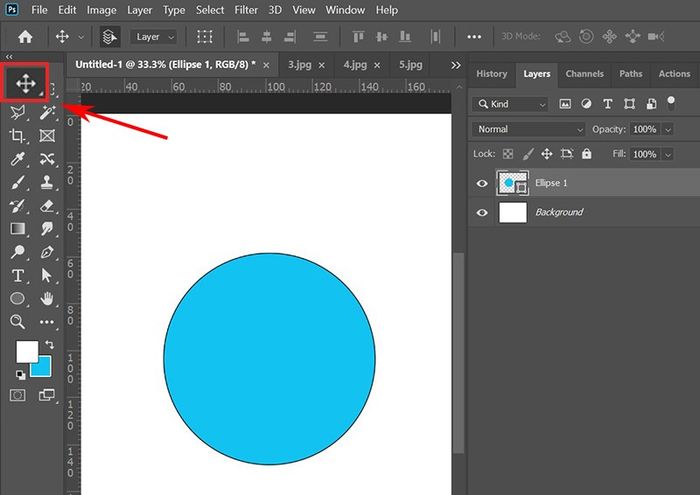Hide the Ellipse 1 layer
Image resolution: width=700 pixels, height=495 pixels.
pyautogui.click(x=482, y=183)
